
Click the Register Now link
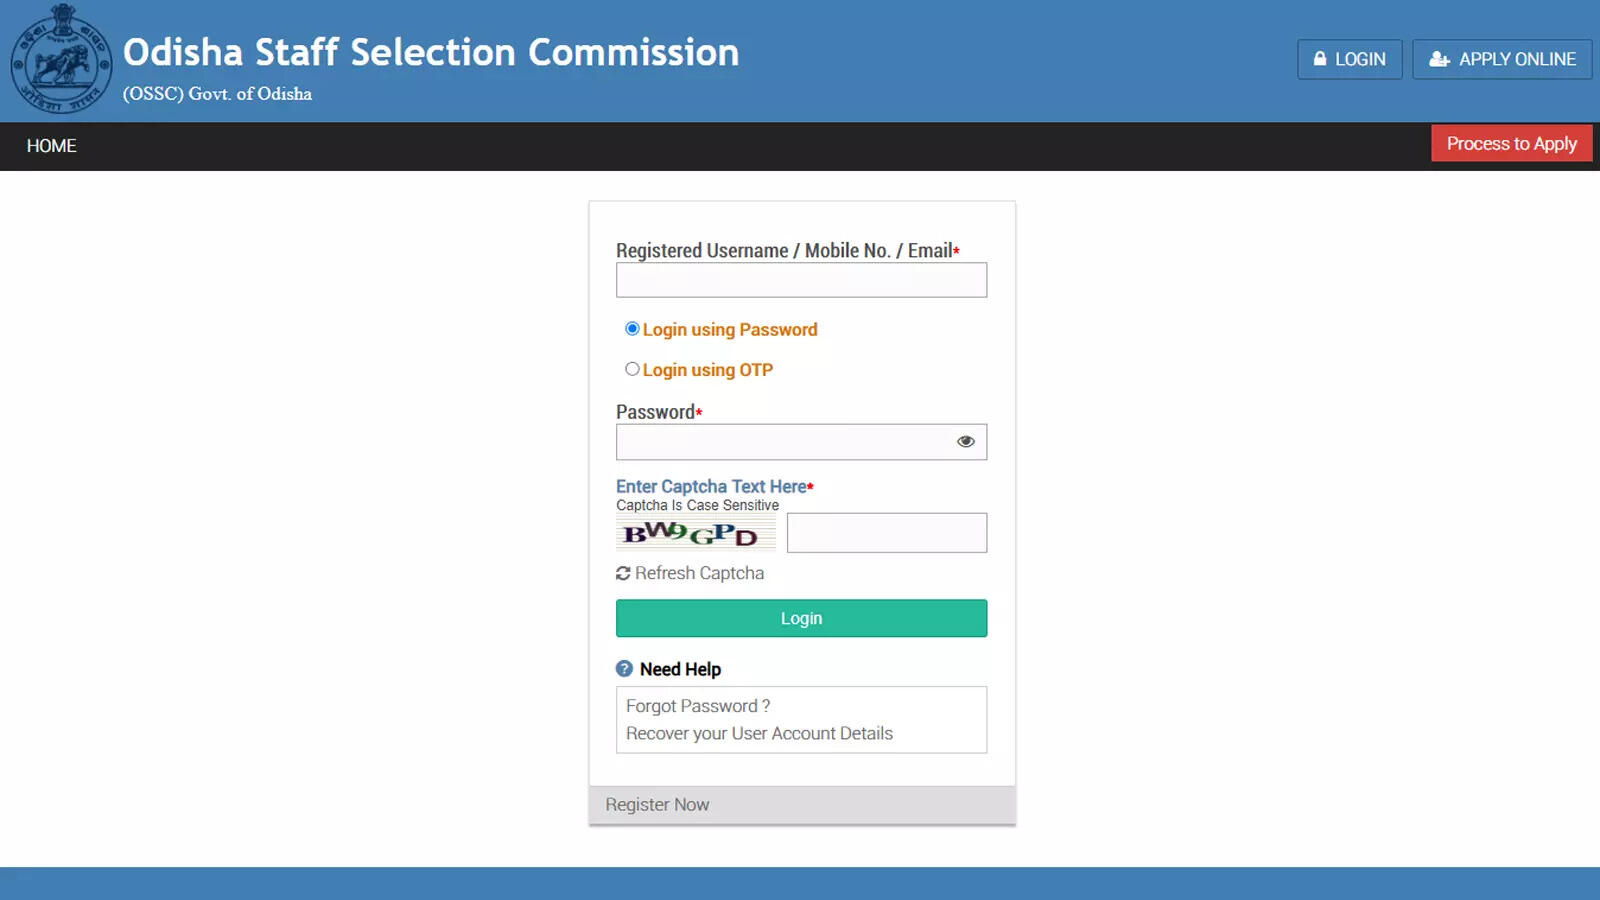[x=657, y=804]
